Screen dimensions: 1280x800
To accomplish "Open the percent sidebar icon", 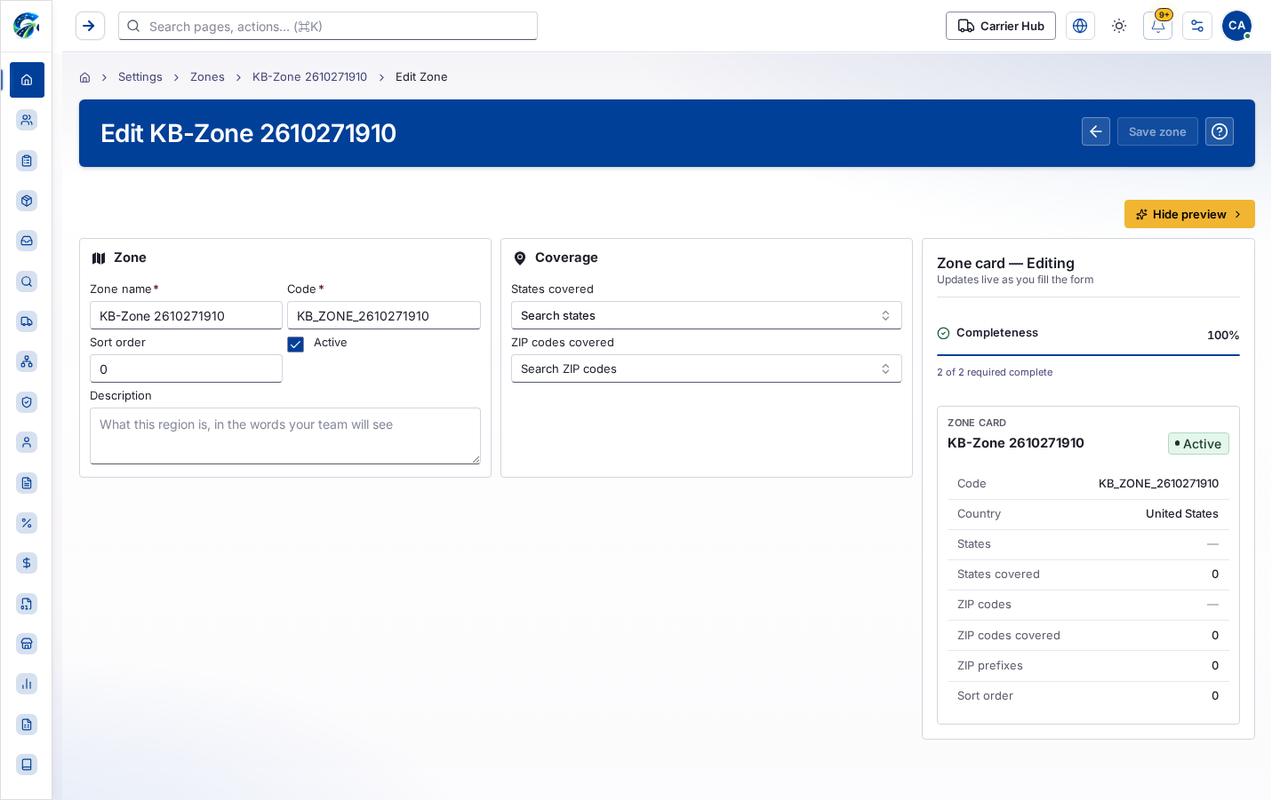I will point(27,523).
